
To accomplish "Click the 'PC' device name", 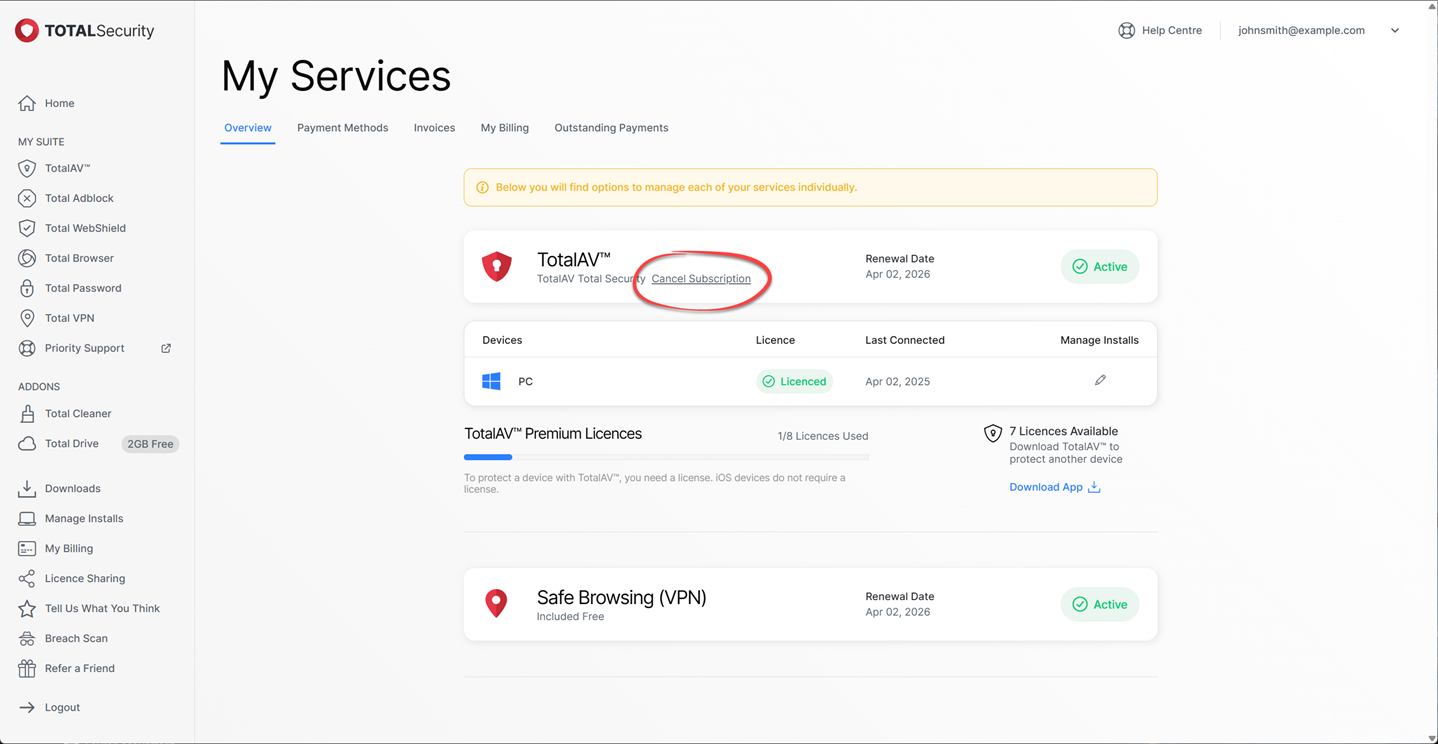I will point(525,381).
